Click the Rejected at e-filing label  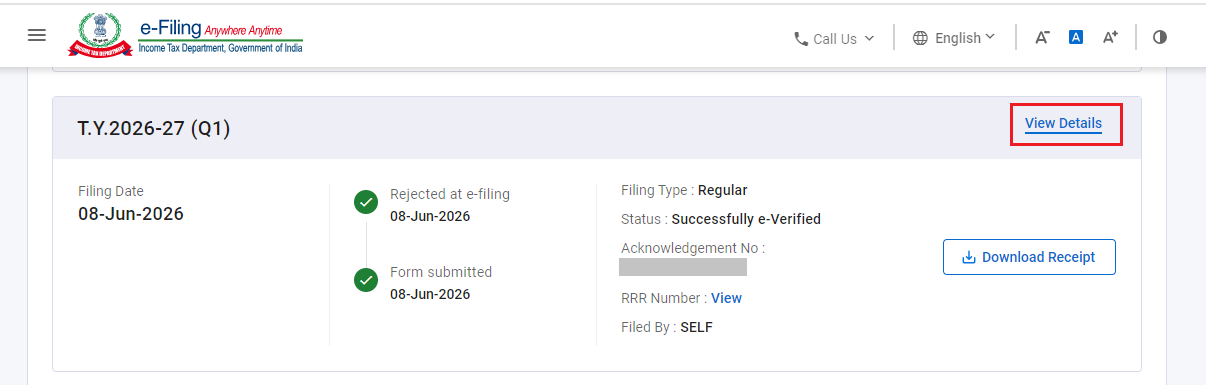coord(450,194)
